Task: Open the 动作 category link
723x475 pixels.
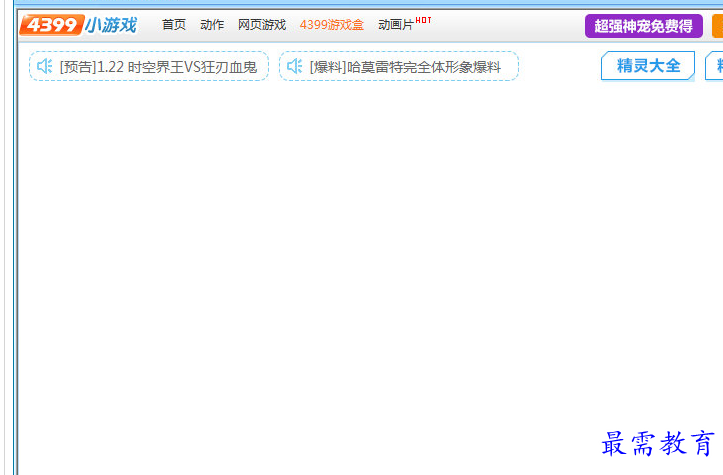Action: tap(212, 24)
